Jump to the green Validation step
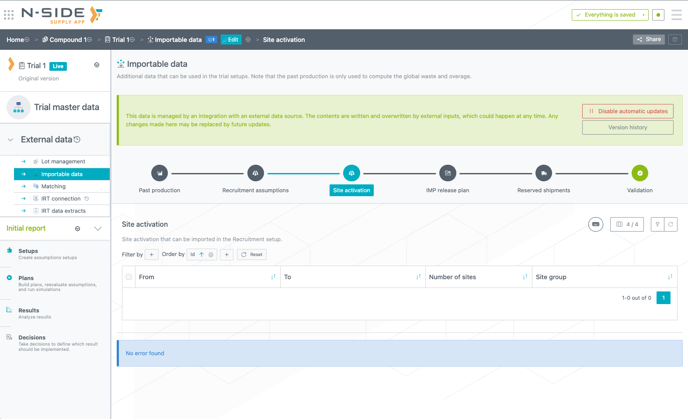The image size is (688, 419). [x=639, y=173]
